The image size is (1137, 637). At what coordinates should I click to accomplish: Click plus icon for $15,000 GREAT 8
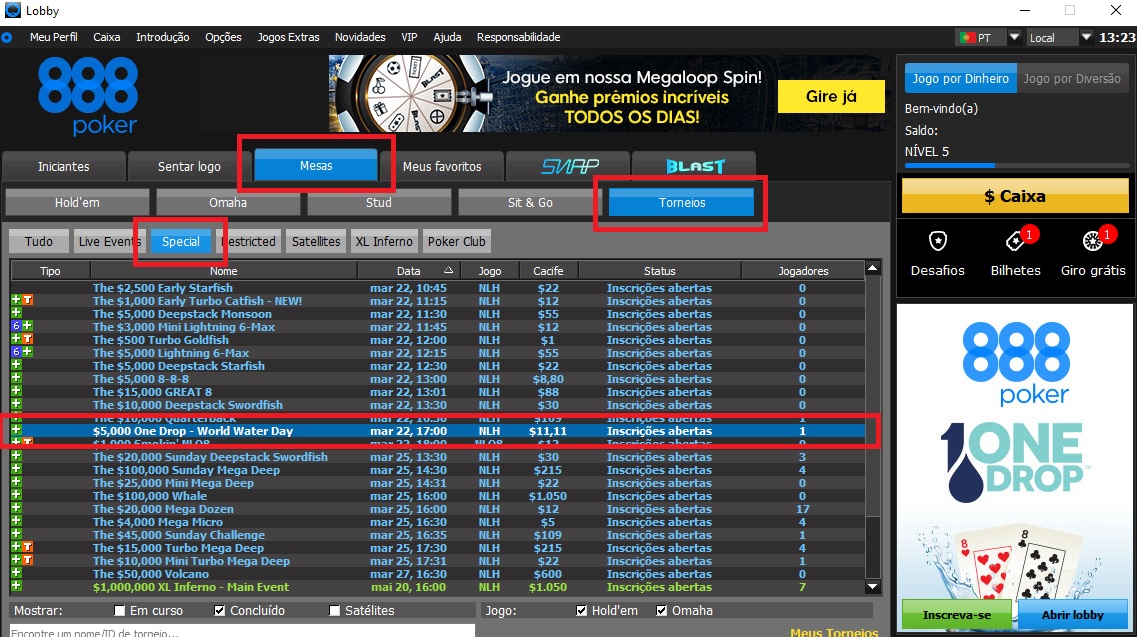point(16,391)
